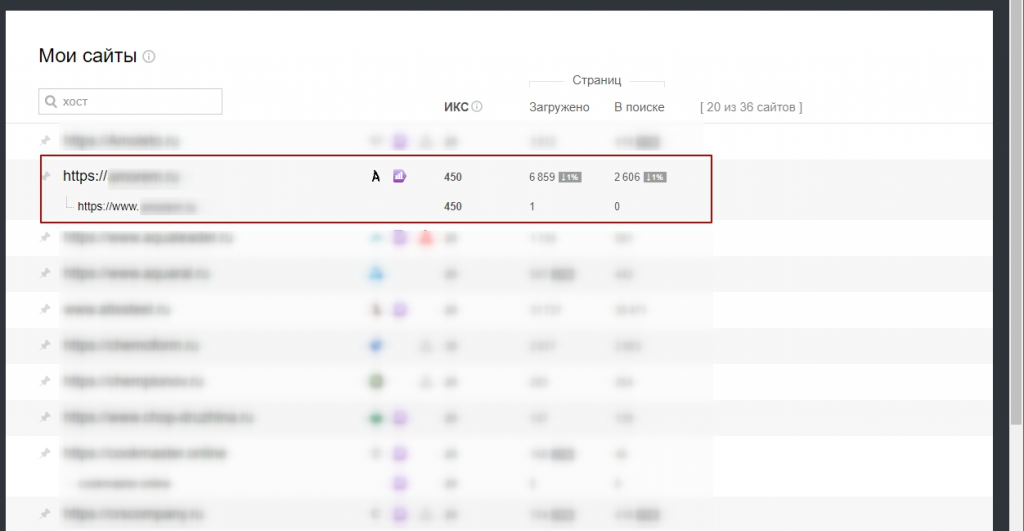This screenshot has height=531, width=1024.
Task: Toggle the pin for the aqualeader.ru site
Action: coord(45,239)
